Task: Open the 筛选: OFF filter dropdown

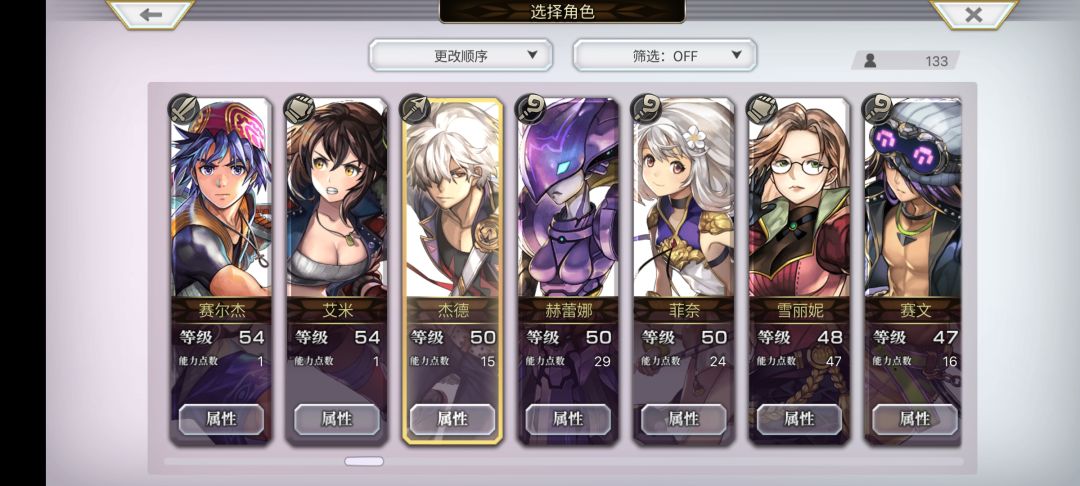Action: click(665, 55)
